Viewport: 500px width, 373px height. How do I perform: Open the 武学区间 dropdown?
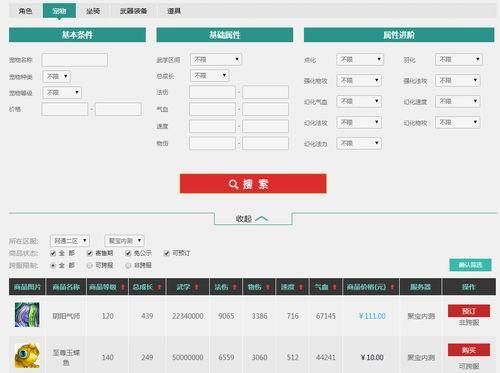(x=216, y=59)
